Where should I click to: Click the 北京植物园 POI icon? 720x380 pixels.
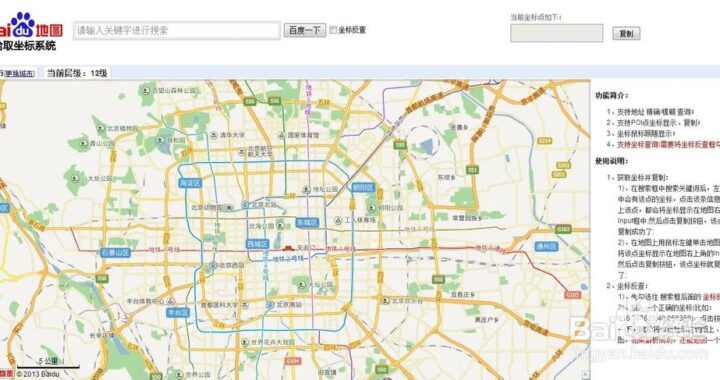pos(101,128)
